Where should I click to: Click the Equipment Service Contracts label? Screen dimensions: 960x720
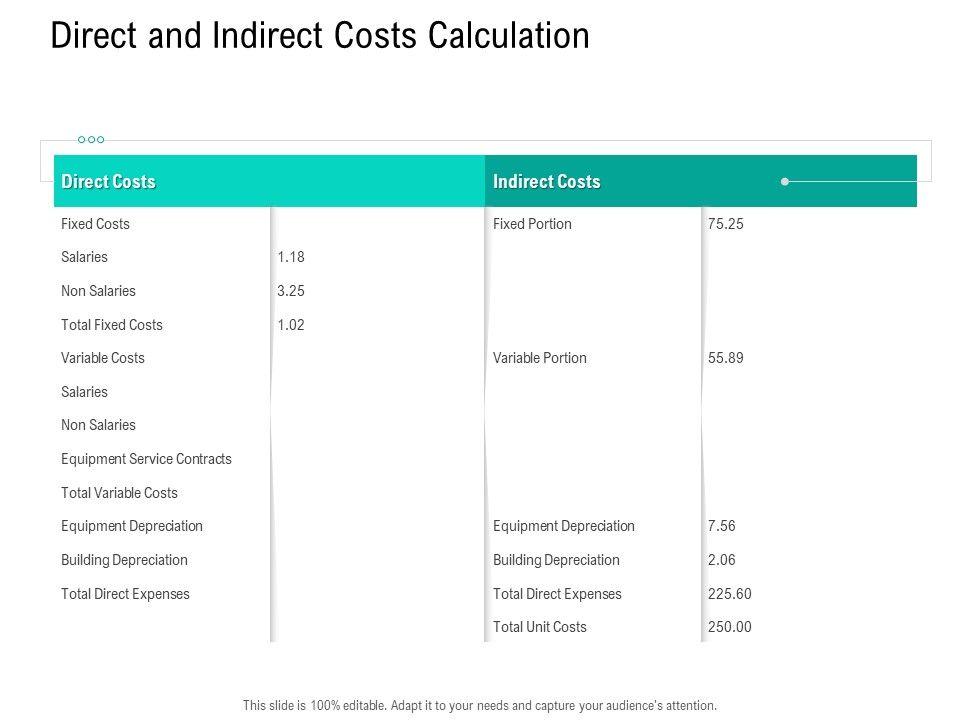point(146,459)
